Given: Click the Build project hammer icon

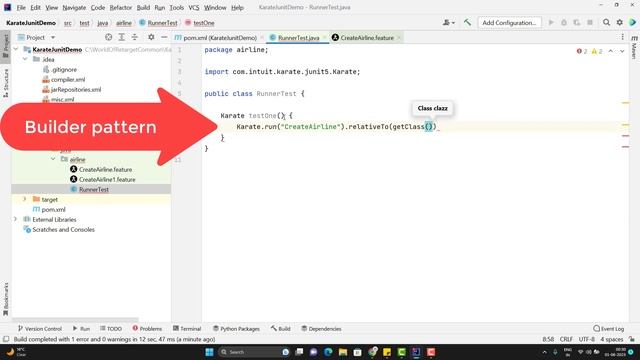Looking at the screenshot, I should [x=467, y=23].
